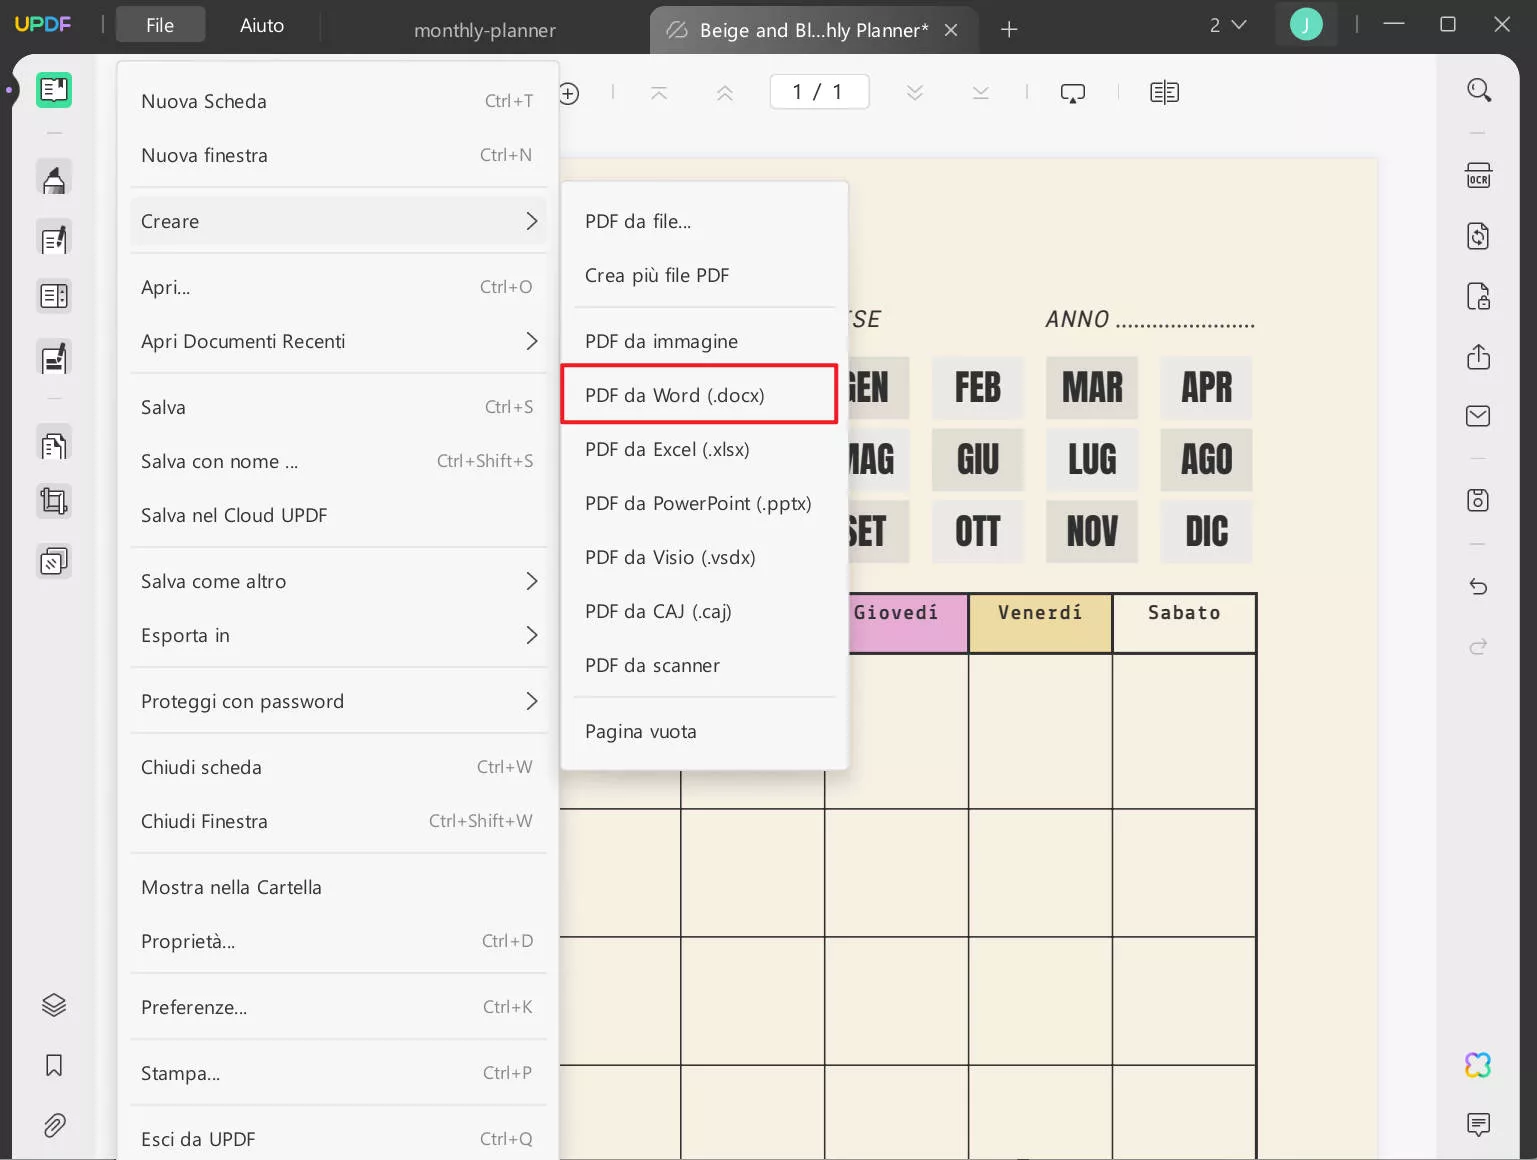Screen dimensions: 1537x1160
Task: Expand the Creare submenu
Action: (338, 221)
